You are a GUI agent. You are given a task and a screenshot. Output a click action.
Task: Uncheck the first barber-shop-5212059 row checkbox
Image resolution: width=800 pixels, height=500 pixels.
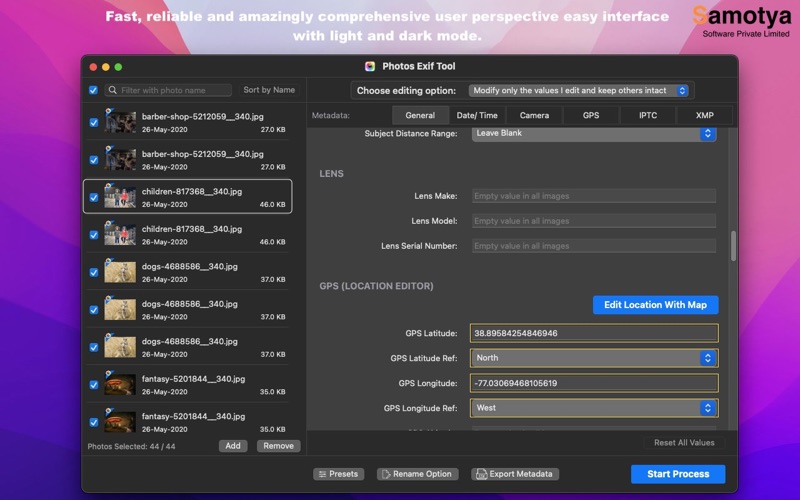94,122
